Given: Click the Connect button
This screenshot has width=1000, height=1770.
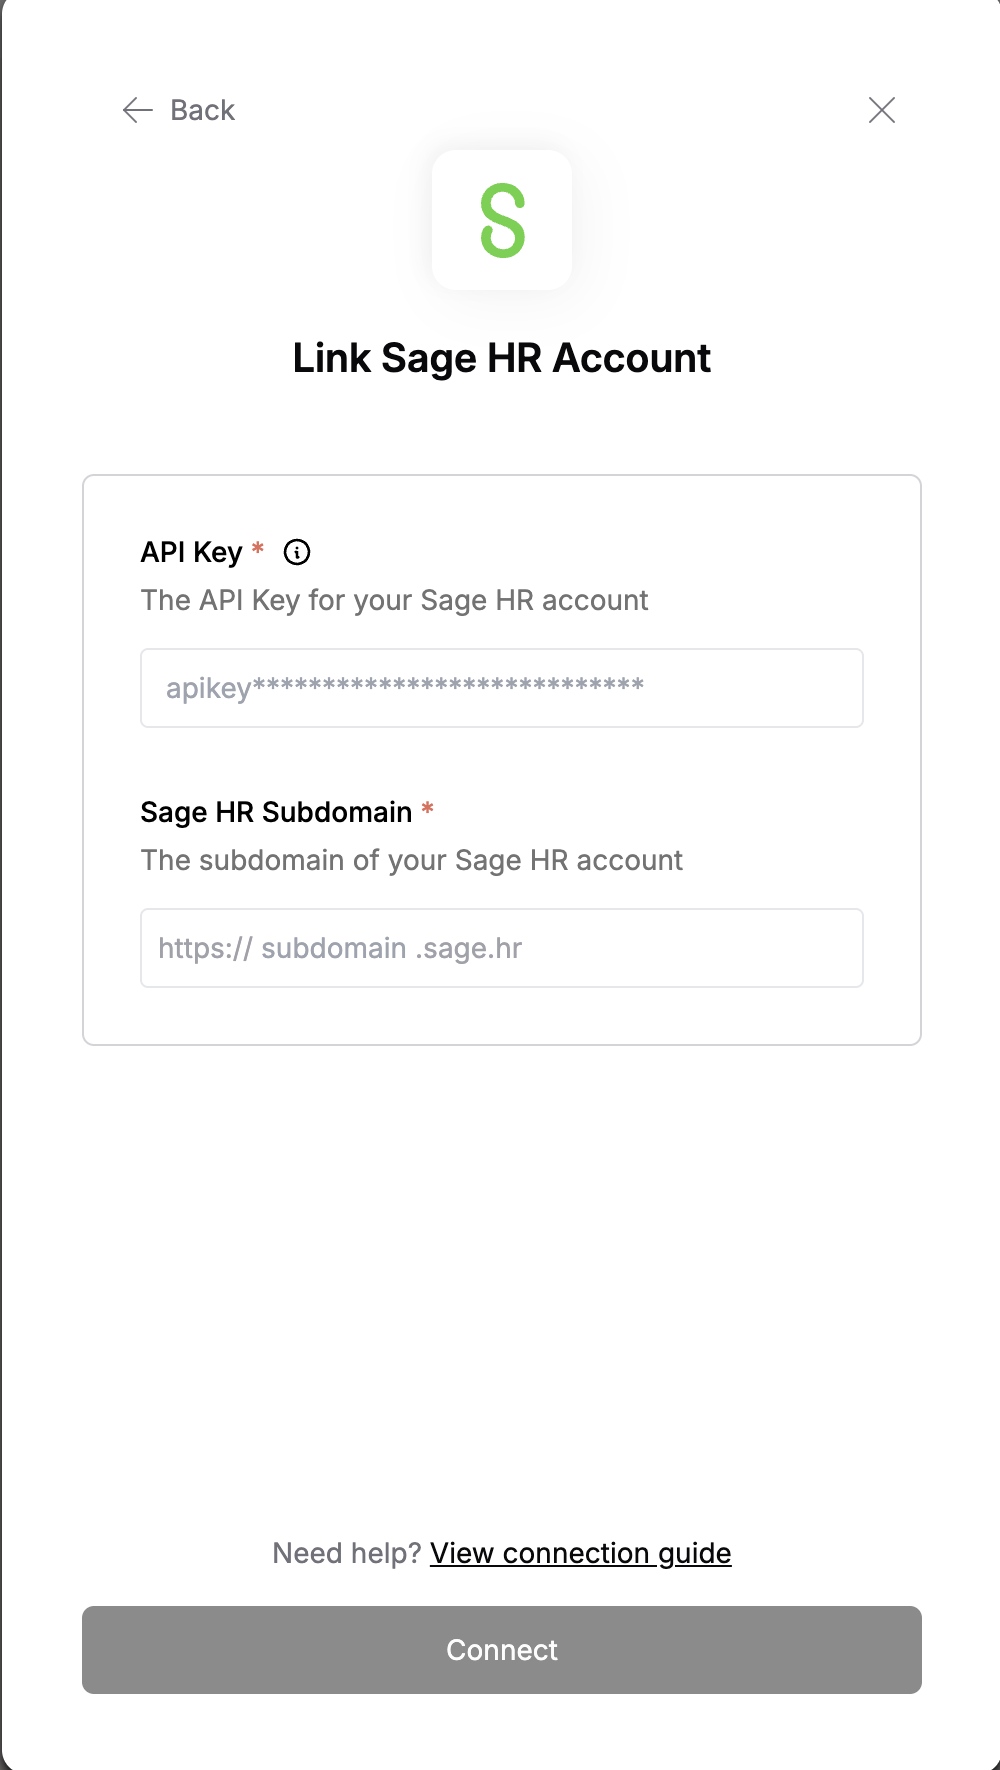Looking at the screenshot, I should [x=502, y=1650].
